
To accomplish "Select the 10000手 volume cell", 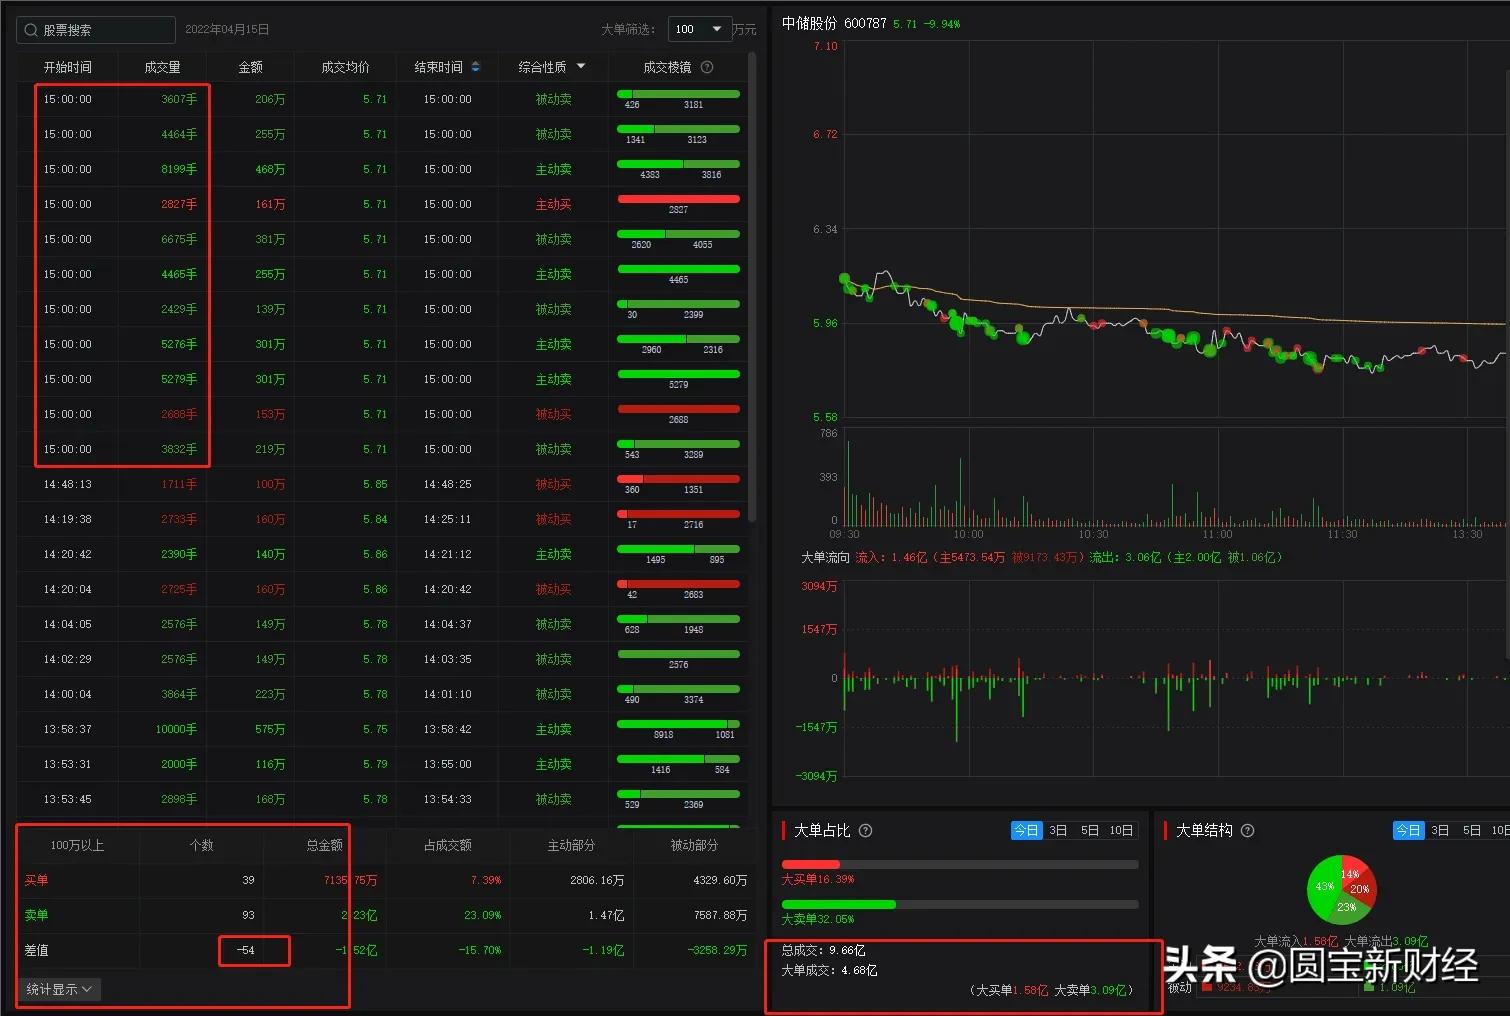I will click(176, 729).
